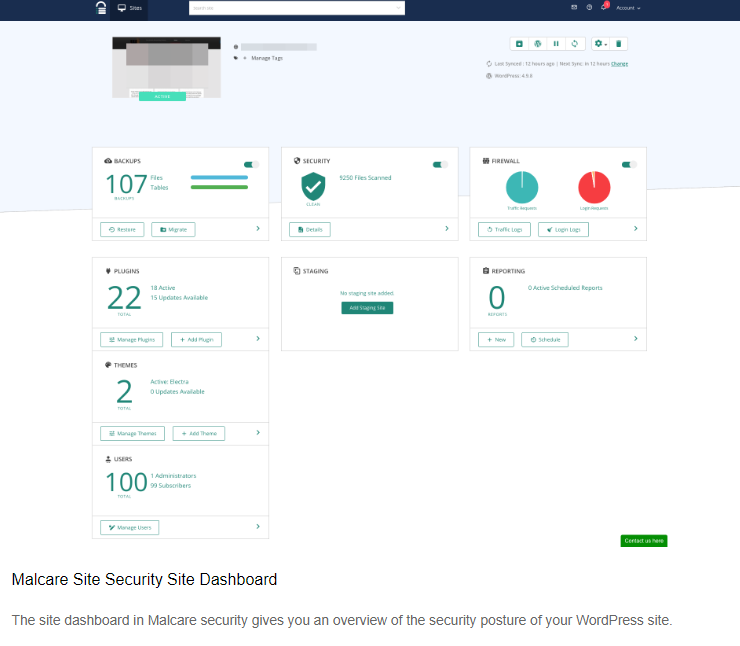
Task: Click the sync now refresh icon
Action: point(575,44)
